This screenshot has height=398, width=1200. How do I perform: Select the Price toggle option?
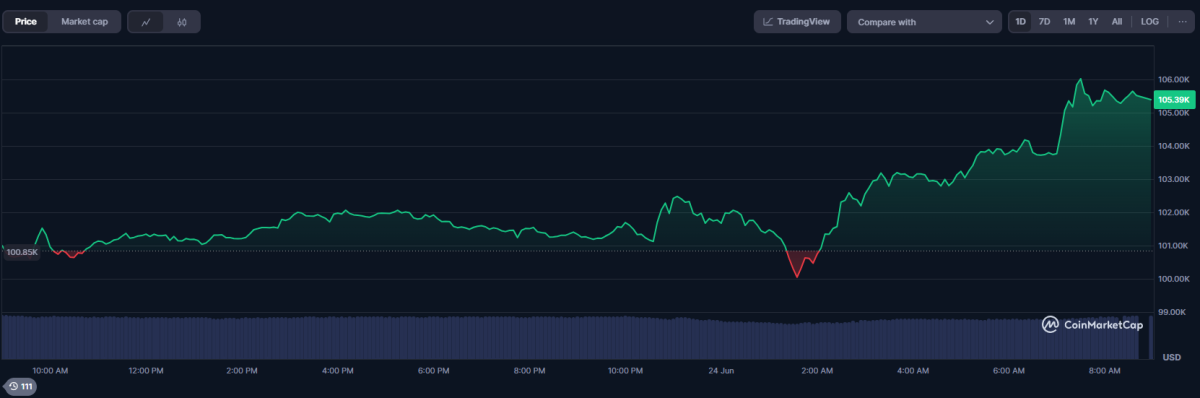point(26,21)
